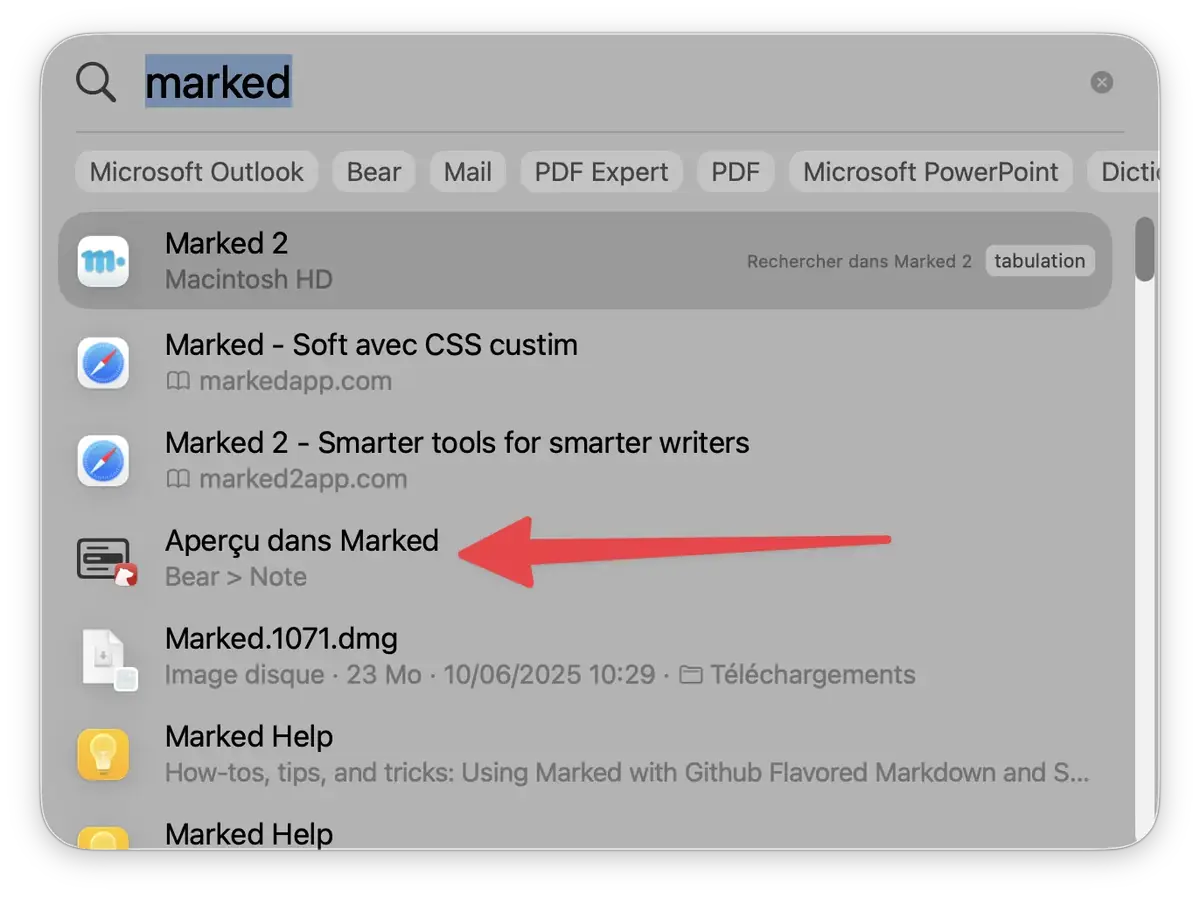This screenshot has width=1200, height=897.
Task: Switch filter to Bear
Action: click(x=373, y=171)
